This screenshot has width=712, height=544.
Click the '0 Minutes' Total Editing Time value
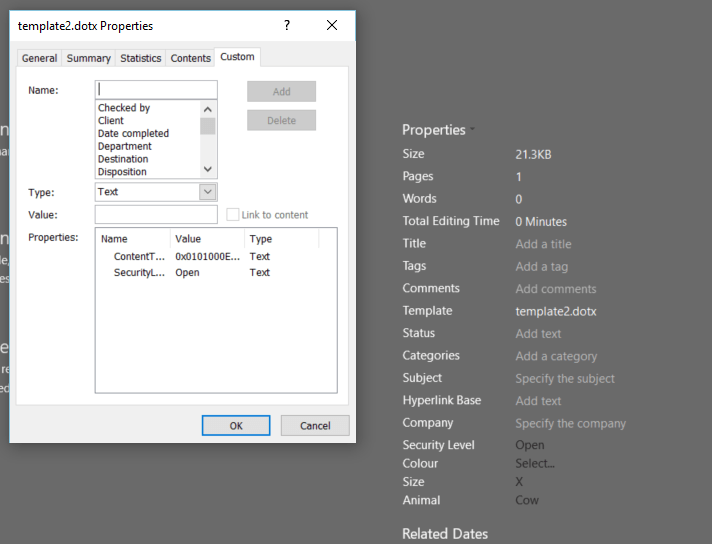click(541, 222)
